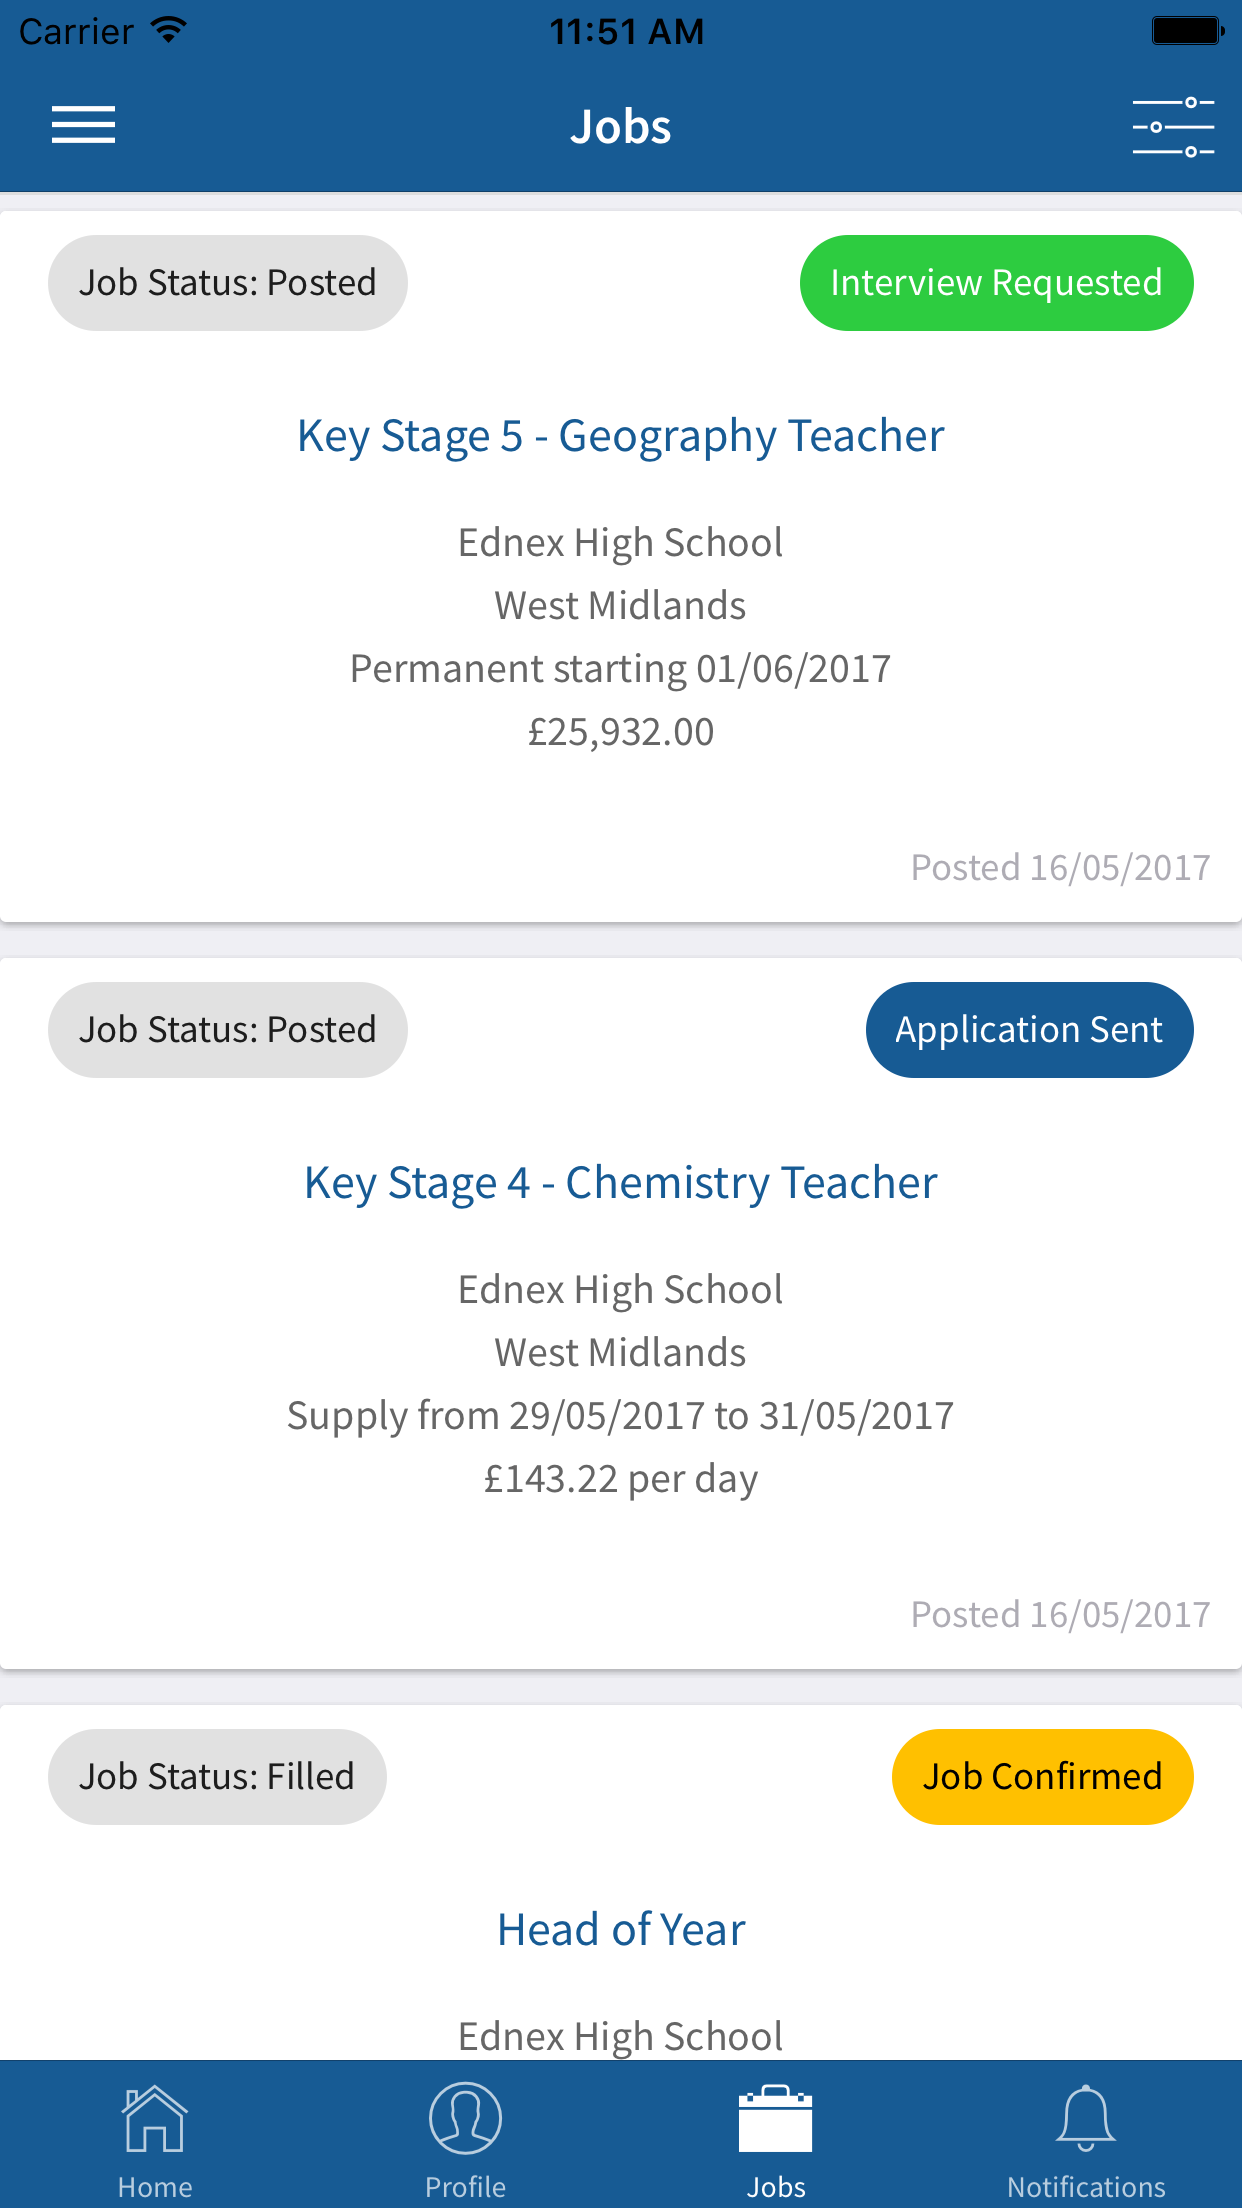Tap the Profile person icon

coord(465,2119)
